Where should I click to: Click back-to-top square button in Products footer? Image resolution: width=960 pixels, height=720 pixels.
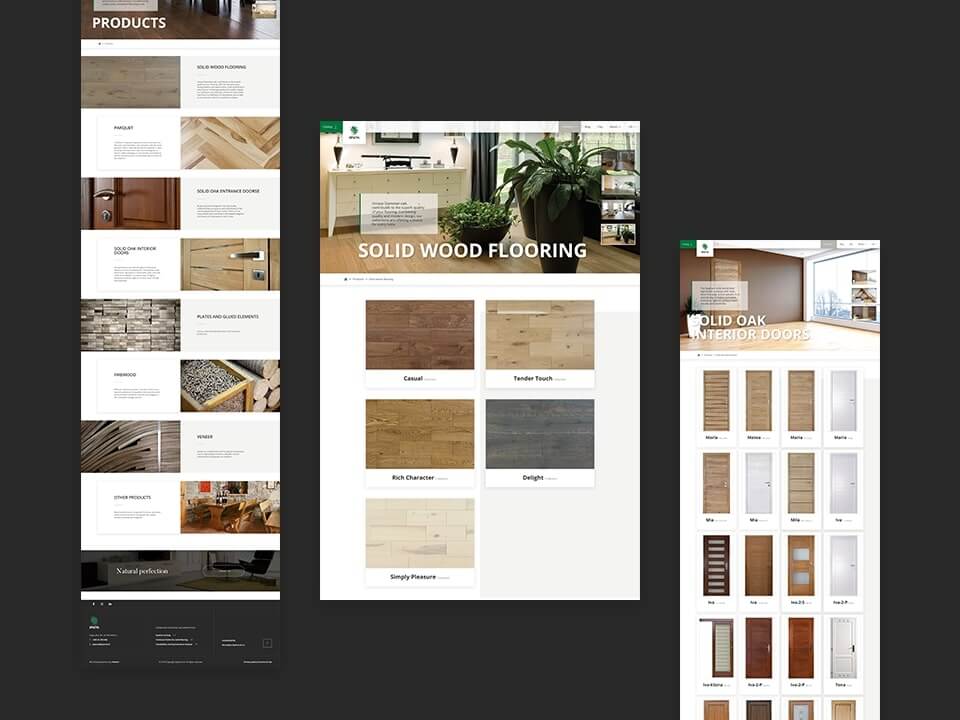(x=267, y=643)
